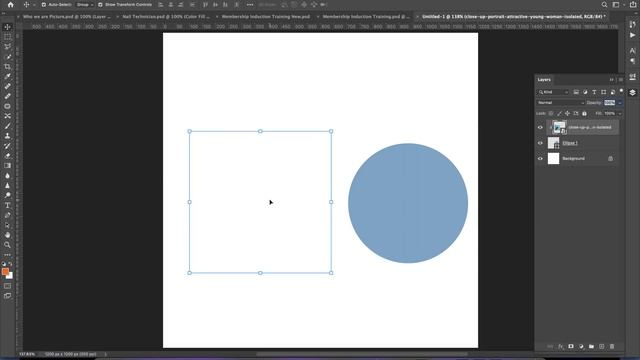640x360 pixels.
Task: Toggle Auto-Select checkbox
Action: 44,4
